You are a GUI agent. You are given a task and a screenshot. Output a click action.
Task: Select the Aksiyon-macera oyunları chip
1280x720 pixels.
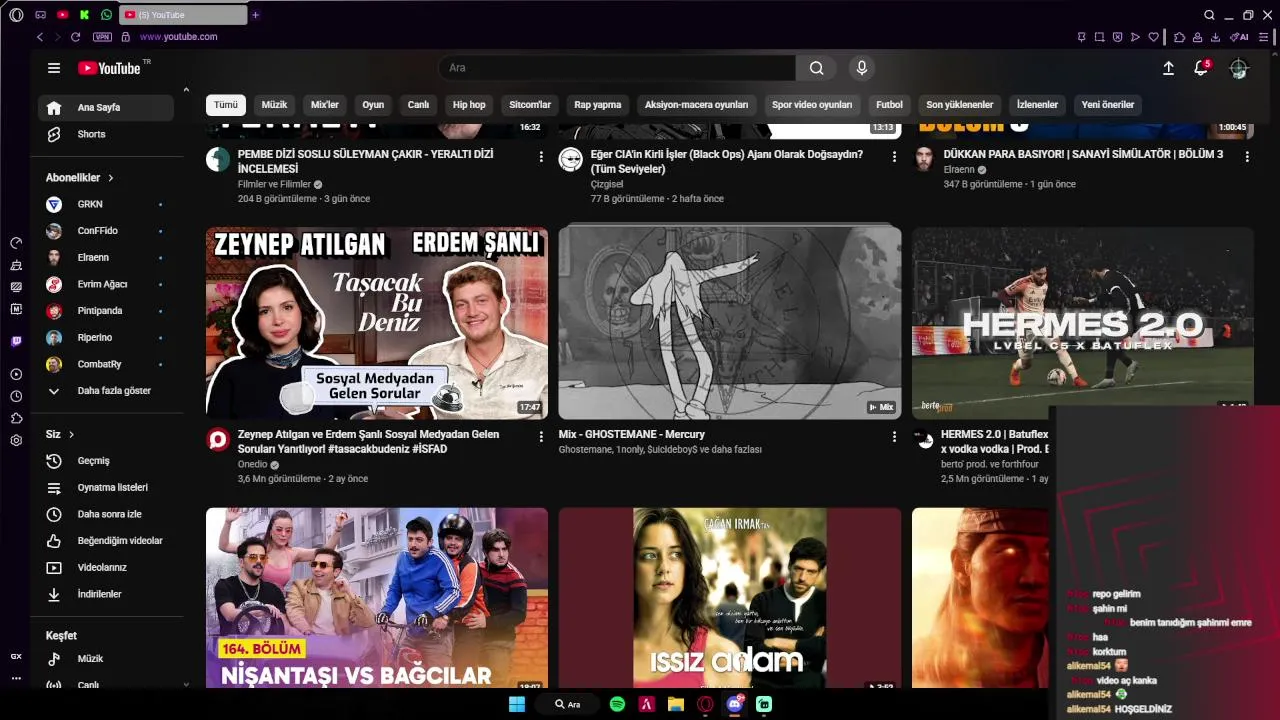click(696, 105)
